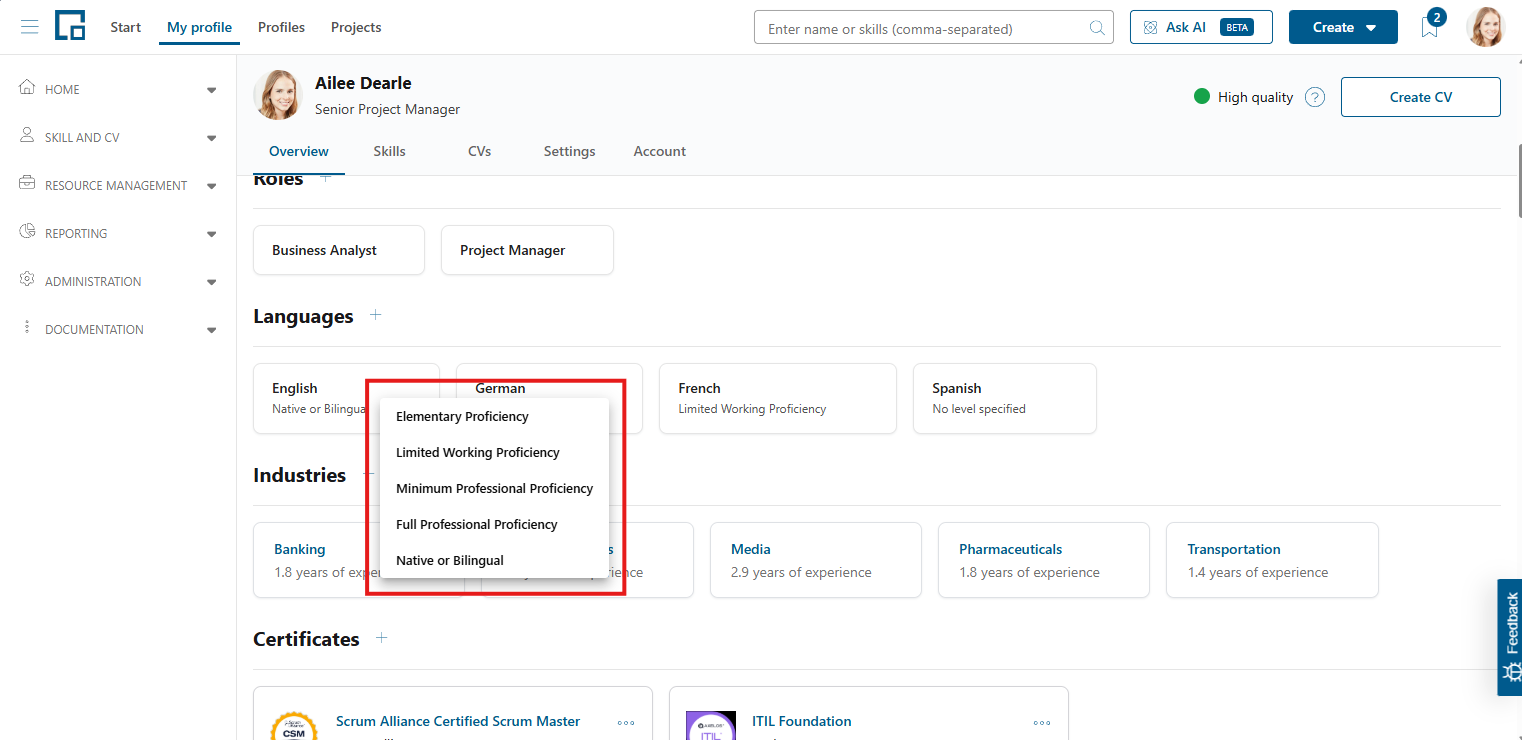Open the Create dropdown button

tap(1343, 27)
